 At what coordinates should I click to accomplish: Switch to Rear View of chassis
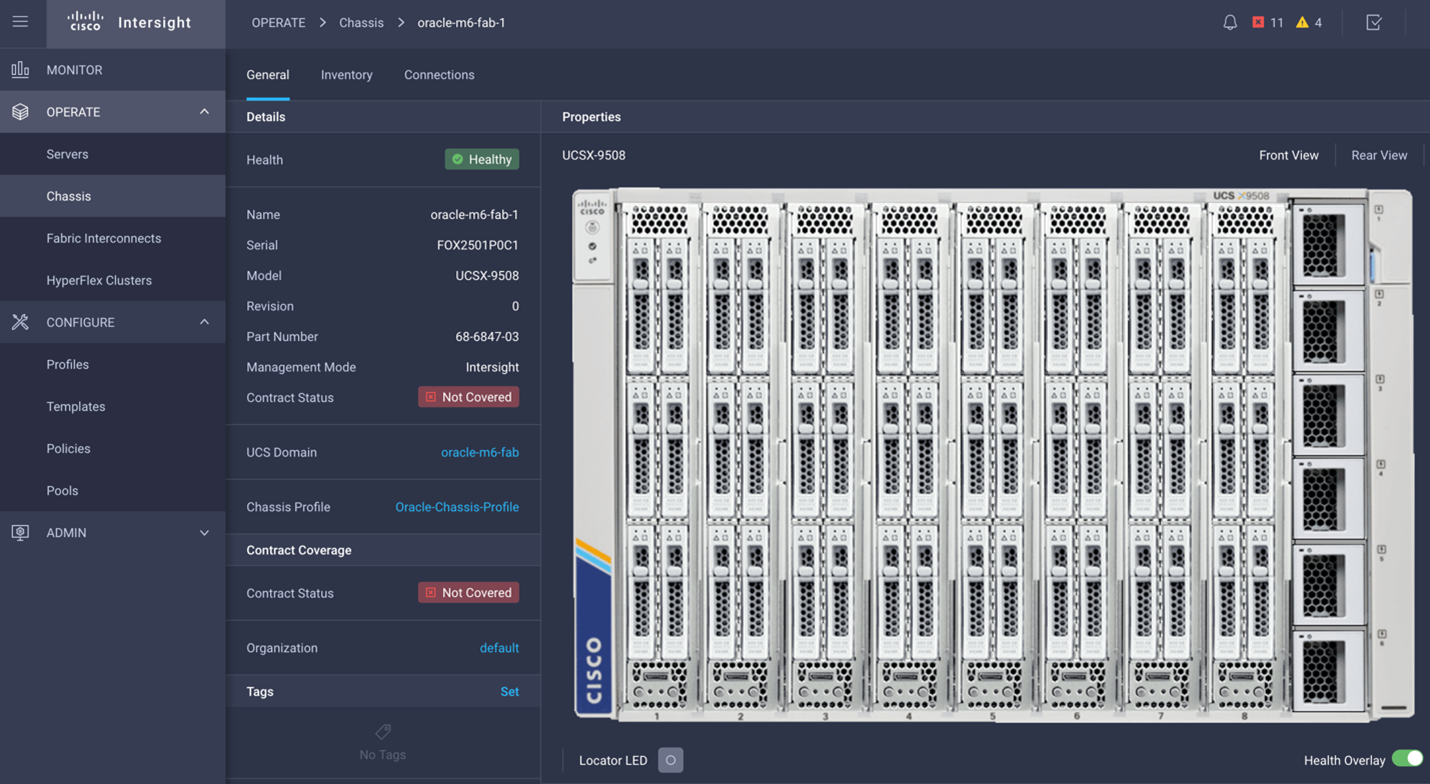tap(1378, 155)
